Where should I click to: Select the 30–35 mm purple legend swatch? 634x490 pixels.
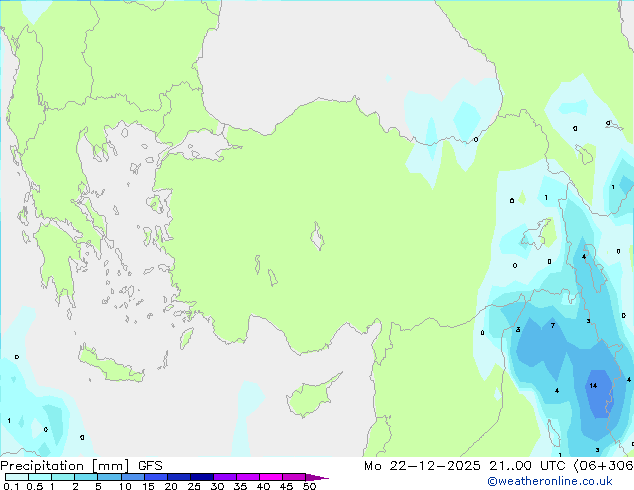224,477
